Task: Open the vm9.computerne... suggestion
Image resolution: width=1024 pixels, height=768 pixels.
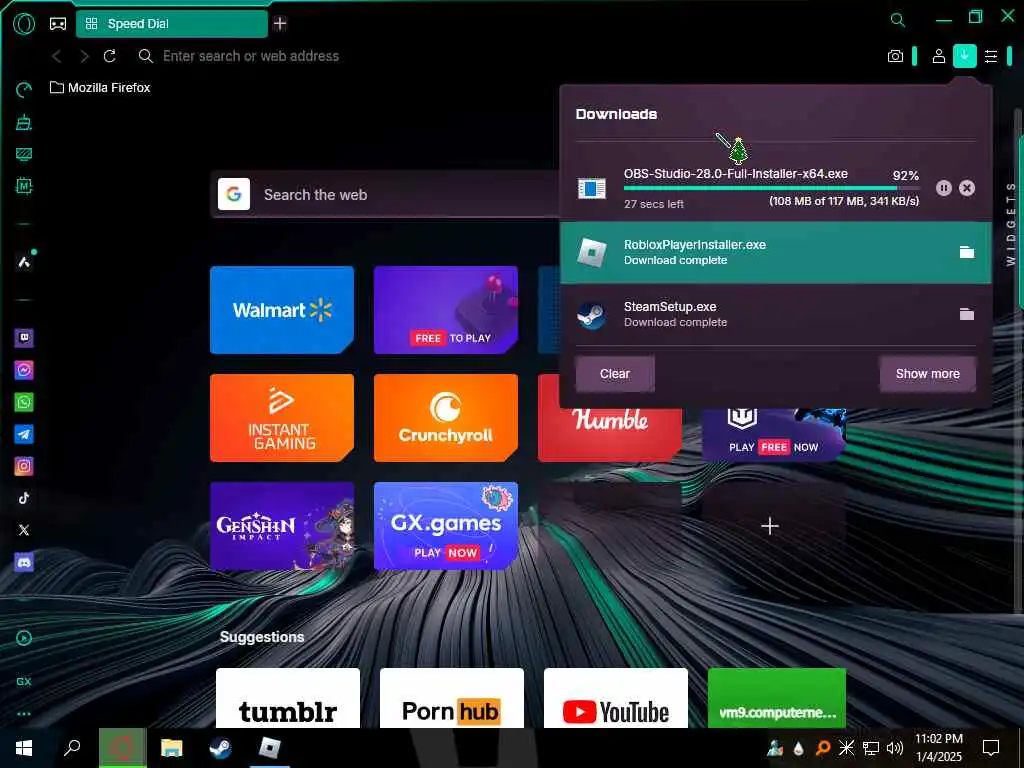Action: [777, 698]
